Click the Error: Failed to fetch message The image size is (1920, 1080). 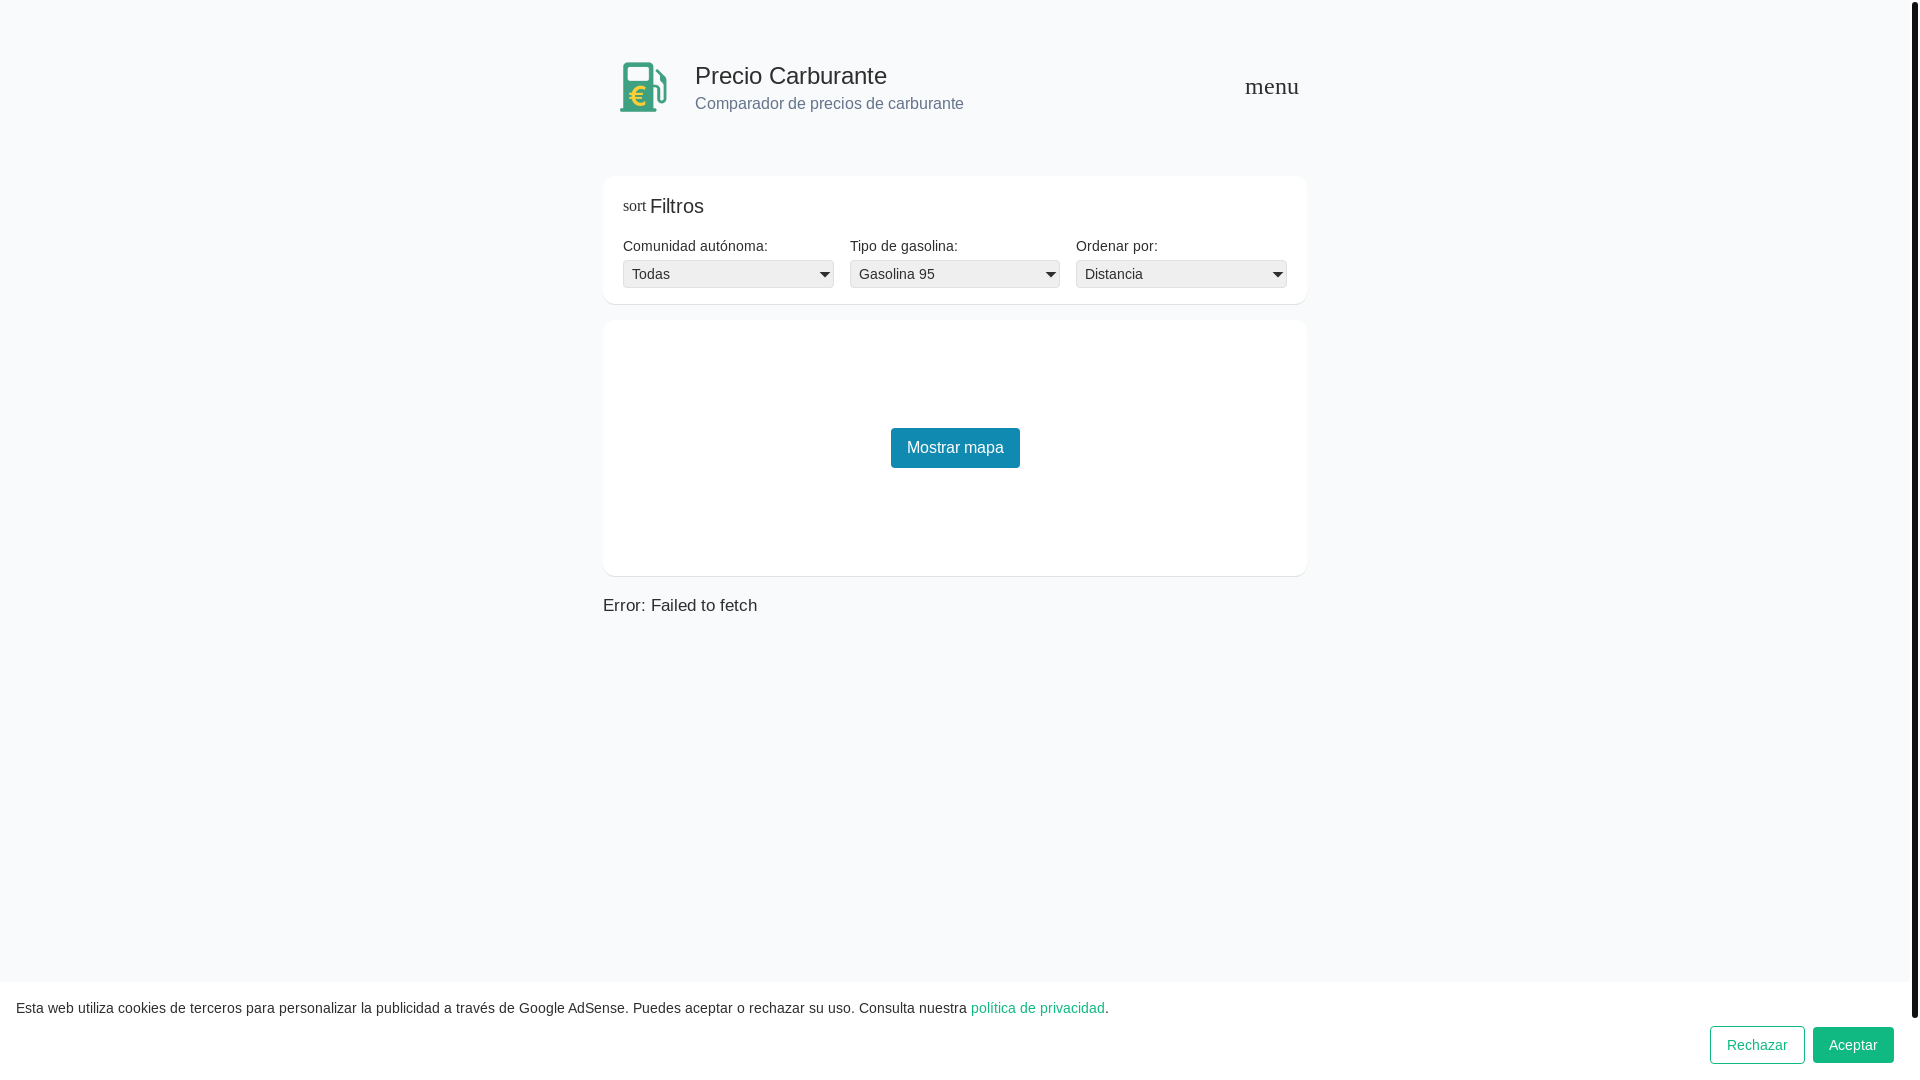tap(680, 606)
